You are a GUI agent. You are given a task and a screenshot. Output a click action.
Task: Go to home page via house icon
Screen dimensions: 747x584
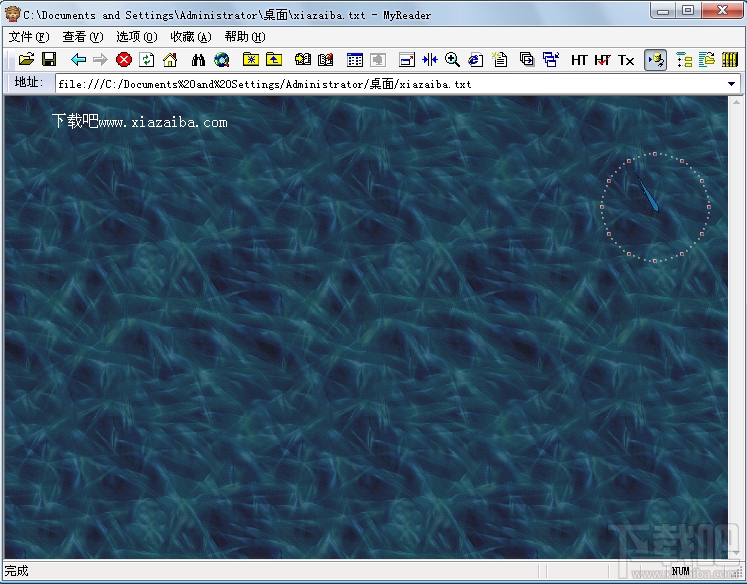tap(170, 60)
